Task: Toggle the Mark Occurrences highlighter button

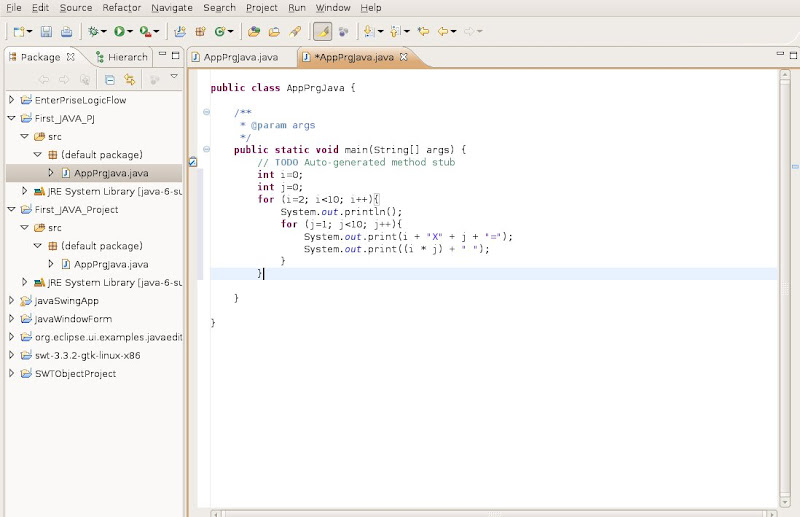Action: coord(324,32)
